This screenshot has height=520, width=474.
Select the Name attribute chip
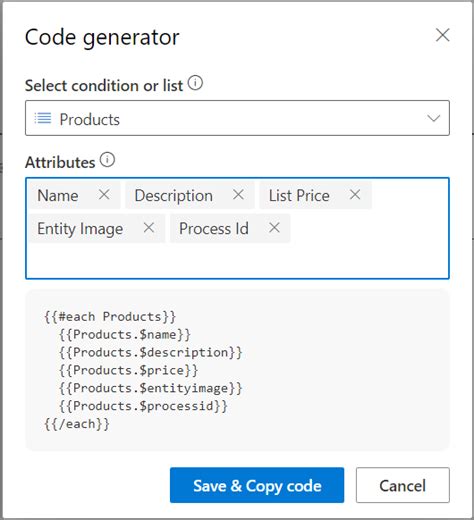[x=58, y=195]
